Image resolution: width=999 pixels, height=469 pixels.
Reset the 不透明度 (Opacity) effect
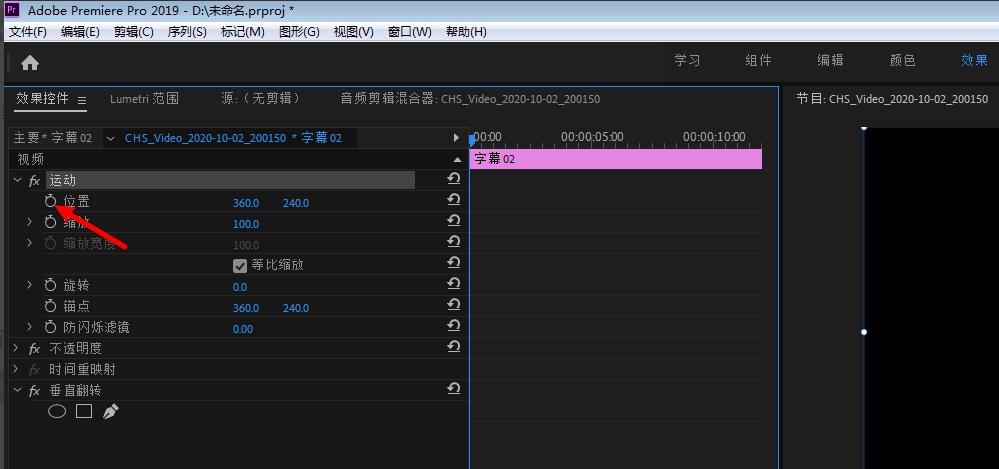pyautogui.click(x=454, y=347)
